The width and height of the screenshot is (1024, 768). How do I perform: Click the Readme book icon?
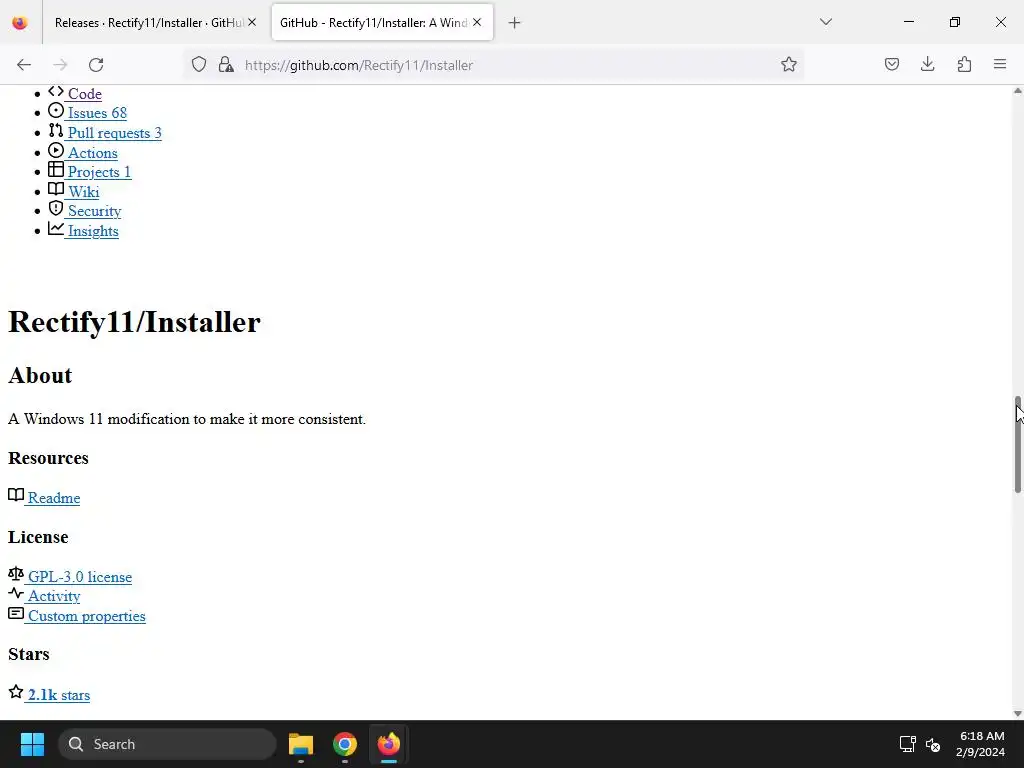coord(16,495)
